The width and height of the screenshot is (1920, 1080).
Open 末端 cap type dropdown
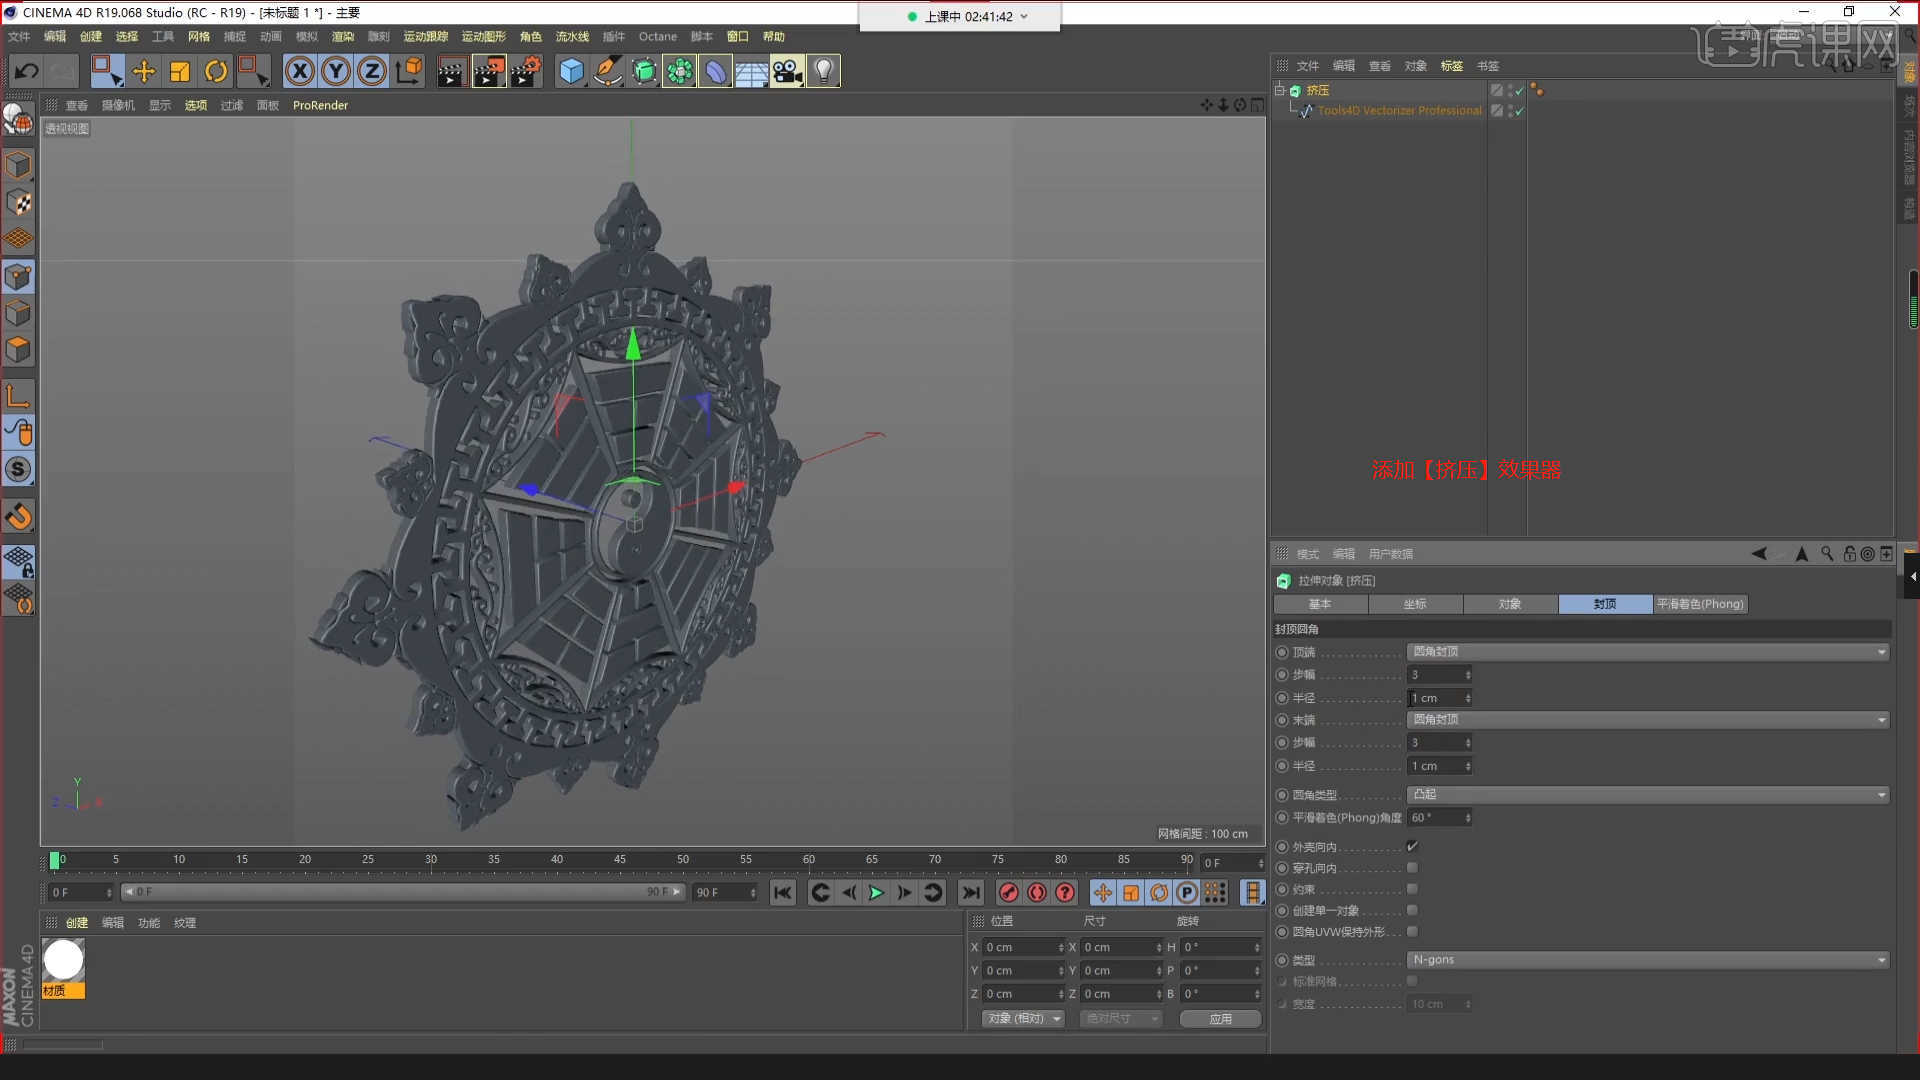pyautogui.click(x=1648, y=720)
